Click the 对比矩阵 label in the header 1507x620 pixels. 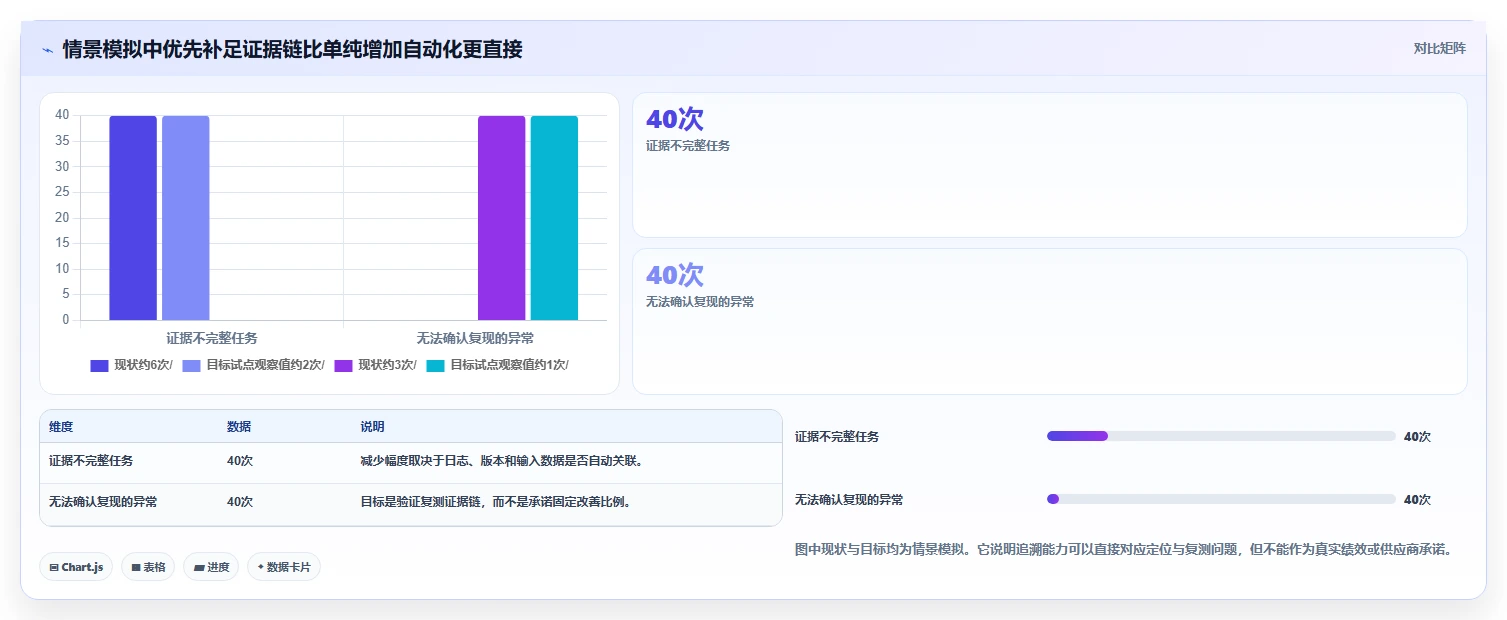[x=1440, y=48]
